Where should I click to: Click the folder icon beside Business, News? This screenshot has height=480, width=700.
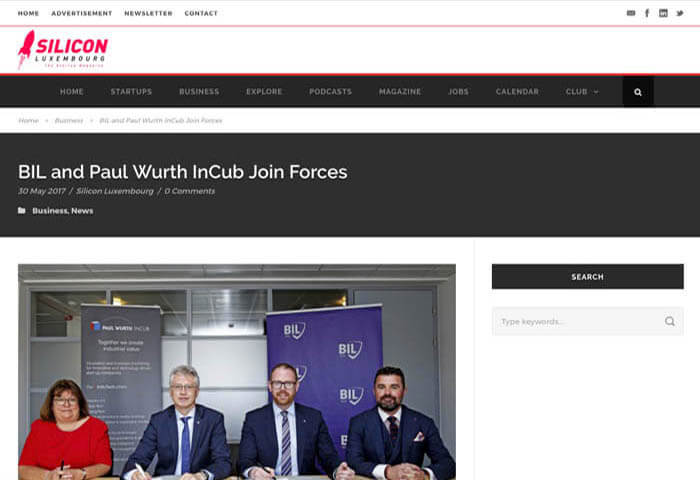pos(21,210)
